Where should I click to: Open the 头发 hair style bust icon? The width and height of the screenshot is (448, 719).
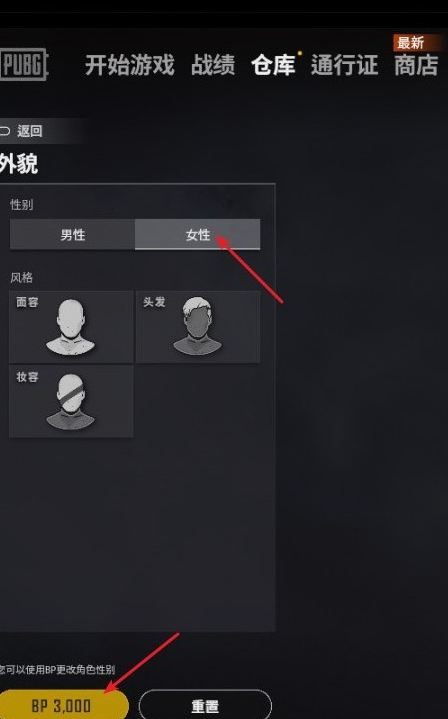point(197,326)
